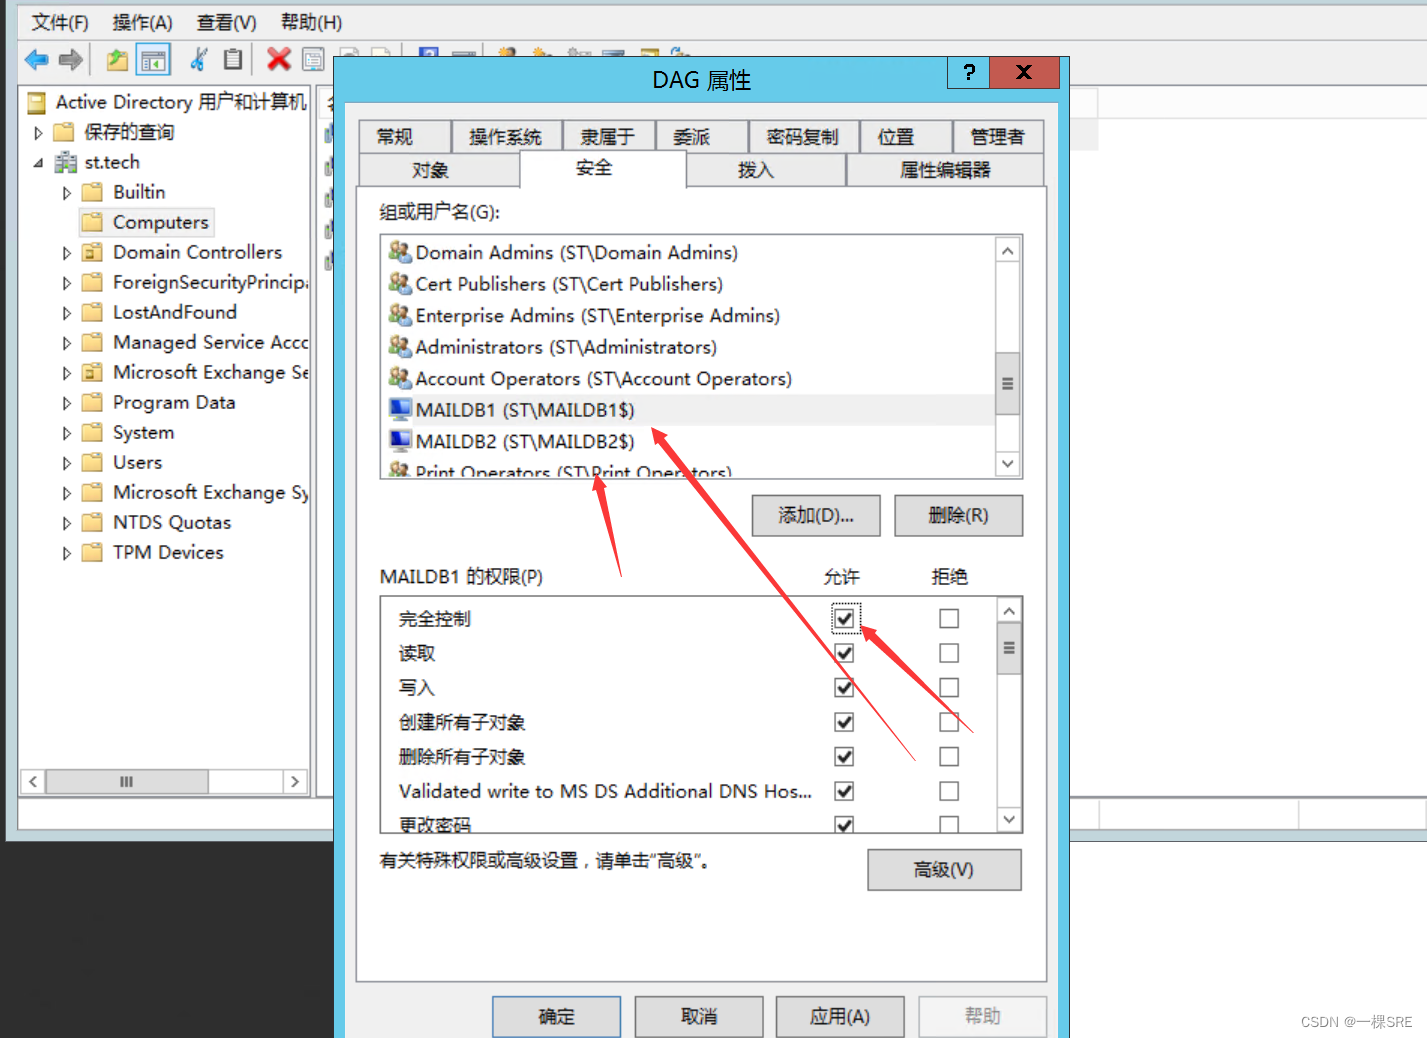Switch to the 常规 tab
Image resolution: width=1427 pixels, height=1038 pixels.
click(x=405, y=137)
